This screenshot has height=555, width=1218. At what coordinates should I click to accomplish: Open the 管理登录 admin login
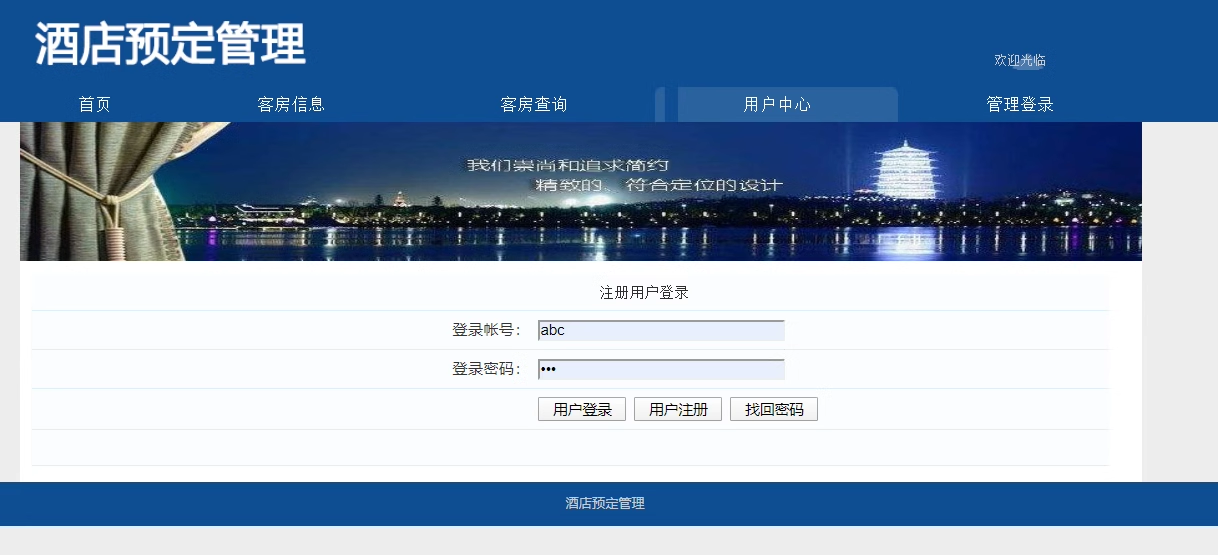click(1020, 104)
